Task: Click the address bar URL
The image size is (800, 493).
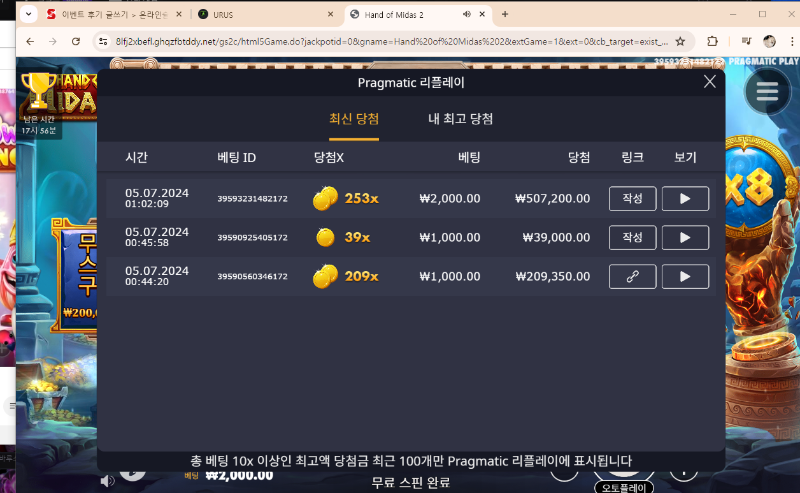Action: pos(391,41)
